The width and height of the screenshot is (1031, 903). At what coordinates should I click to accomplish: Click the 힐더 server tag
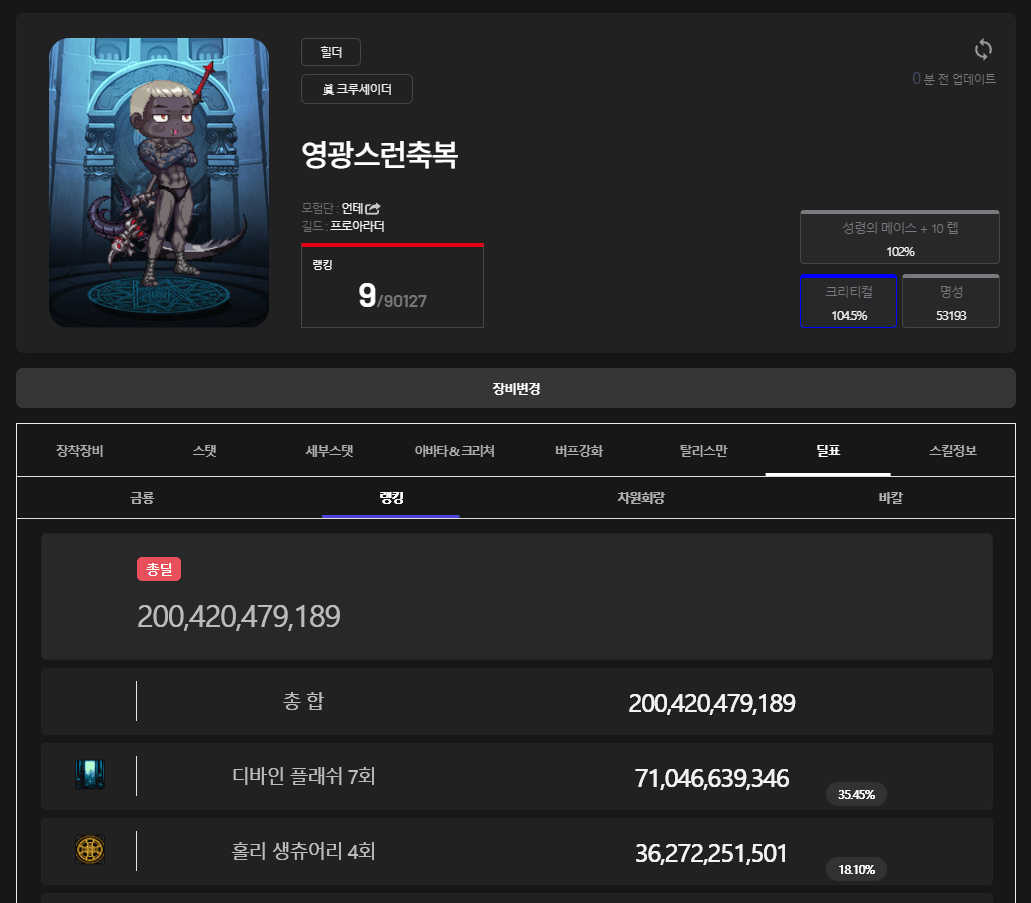coord(330,52)
